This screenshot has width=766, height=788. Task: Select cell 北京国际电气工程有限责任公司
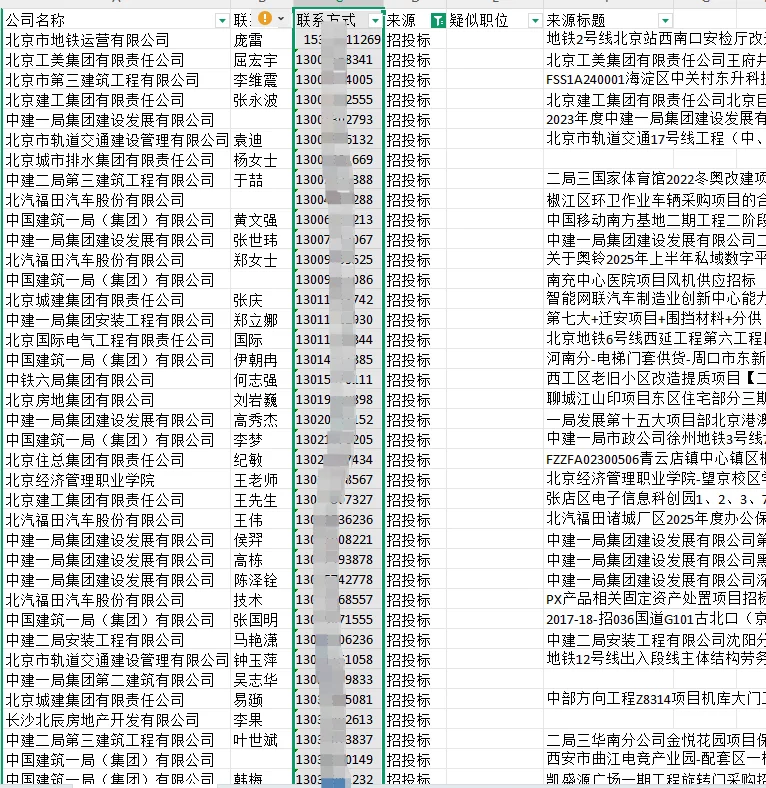click(x=116, y=340)
